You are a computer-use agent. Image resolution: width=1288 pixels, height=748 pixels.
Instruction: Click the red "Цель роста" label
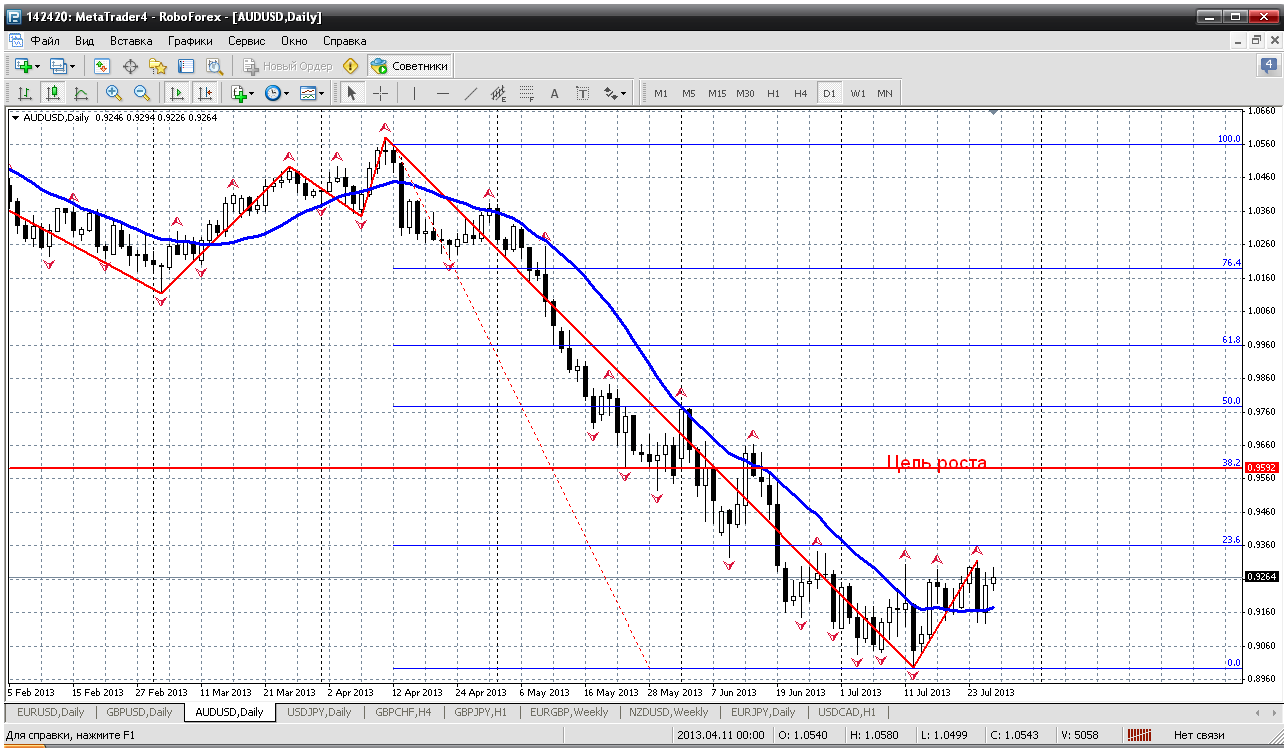pyautogui.click(x=936, y=462)
